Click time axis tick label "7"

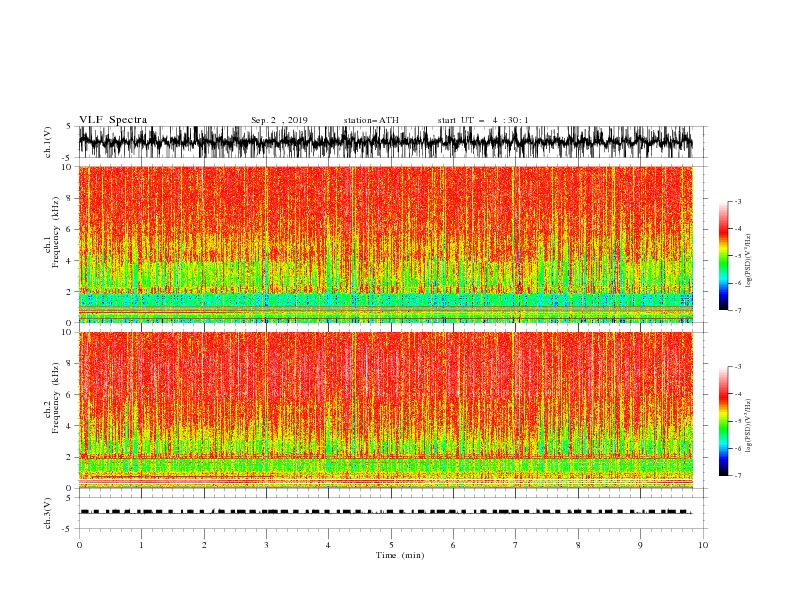[516, 545]
